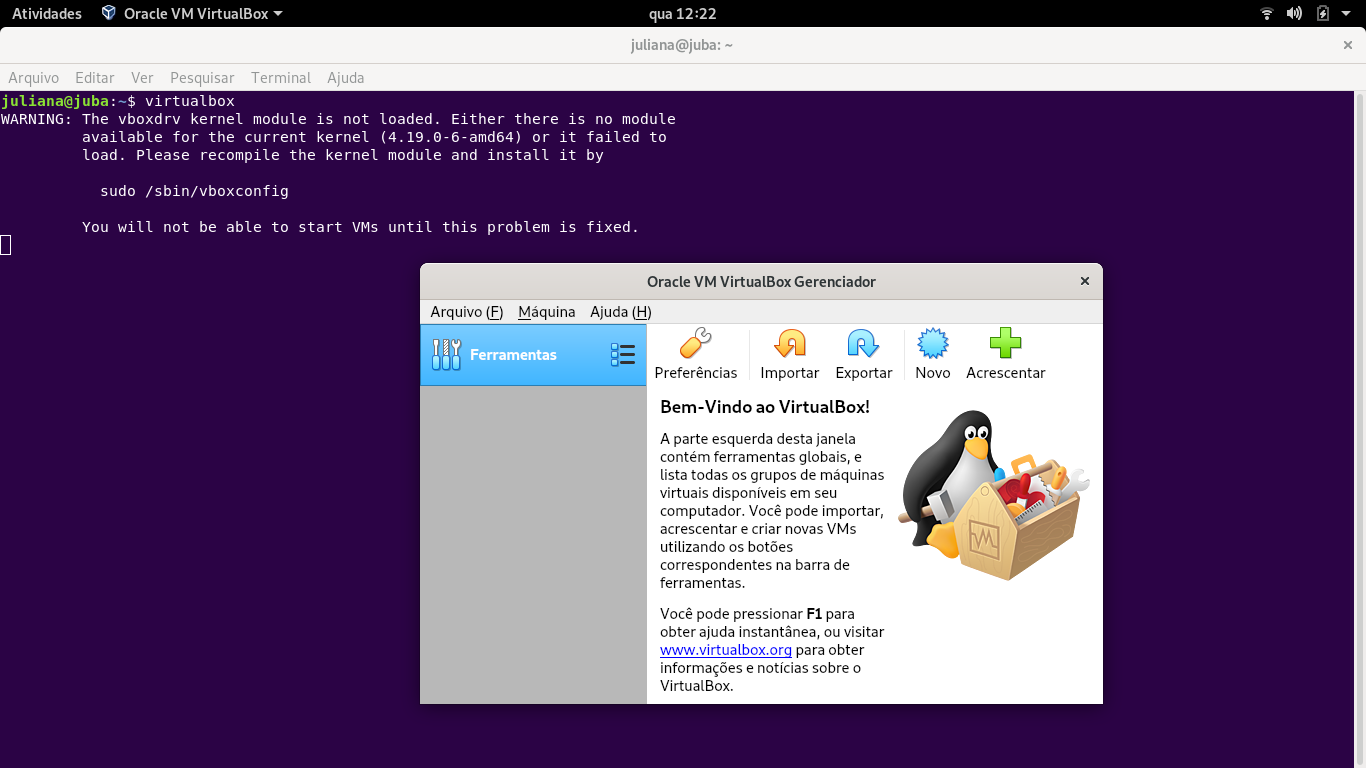Click the 'Bem-Vindo ao VirtualBox!' heading

(765, 407)
